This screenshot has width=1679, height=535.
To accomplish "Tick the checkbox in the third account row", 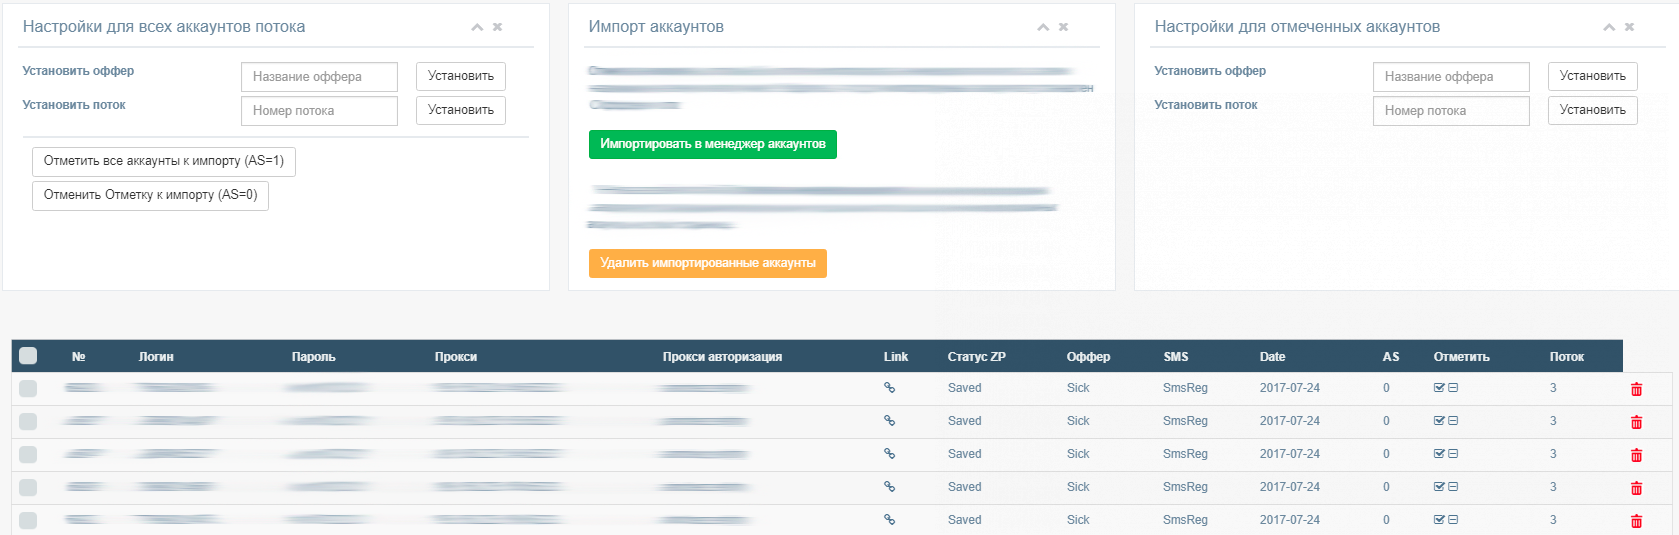I will coord(28,455).
